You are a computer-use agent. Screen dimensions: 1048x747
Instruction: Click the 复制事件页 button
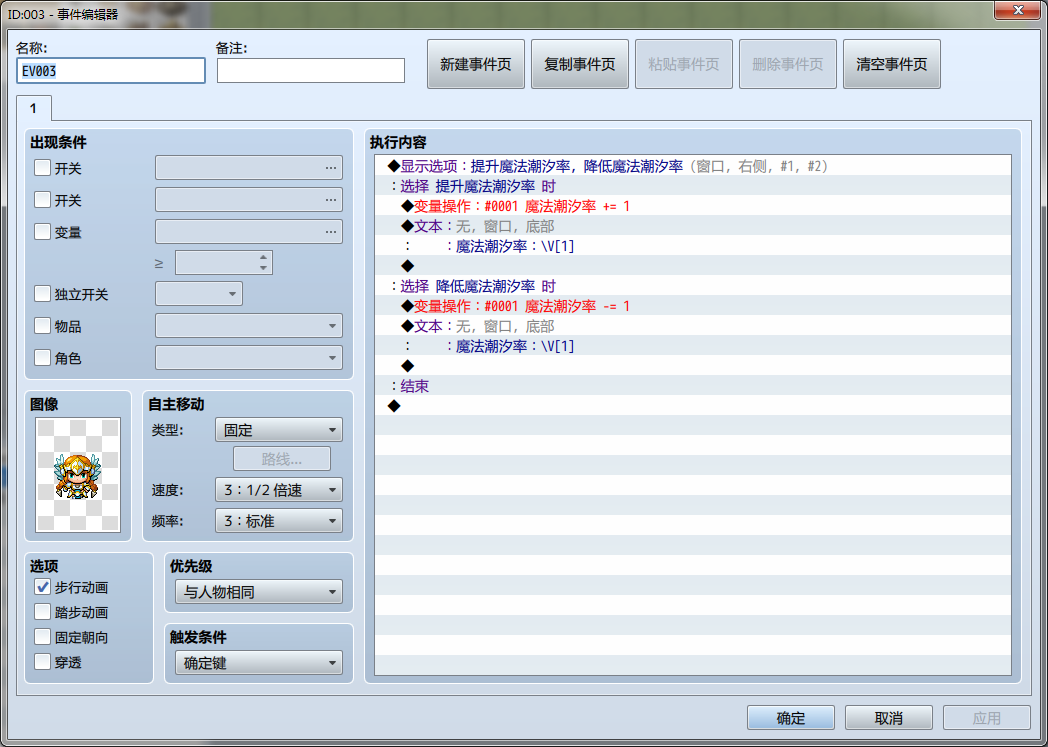[579, 64]
